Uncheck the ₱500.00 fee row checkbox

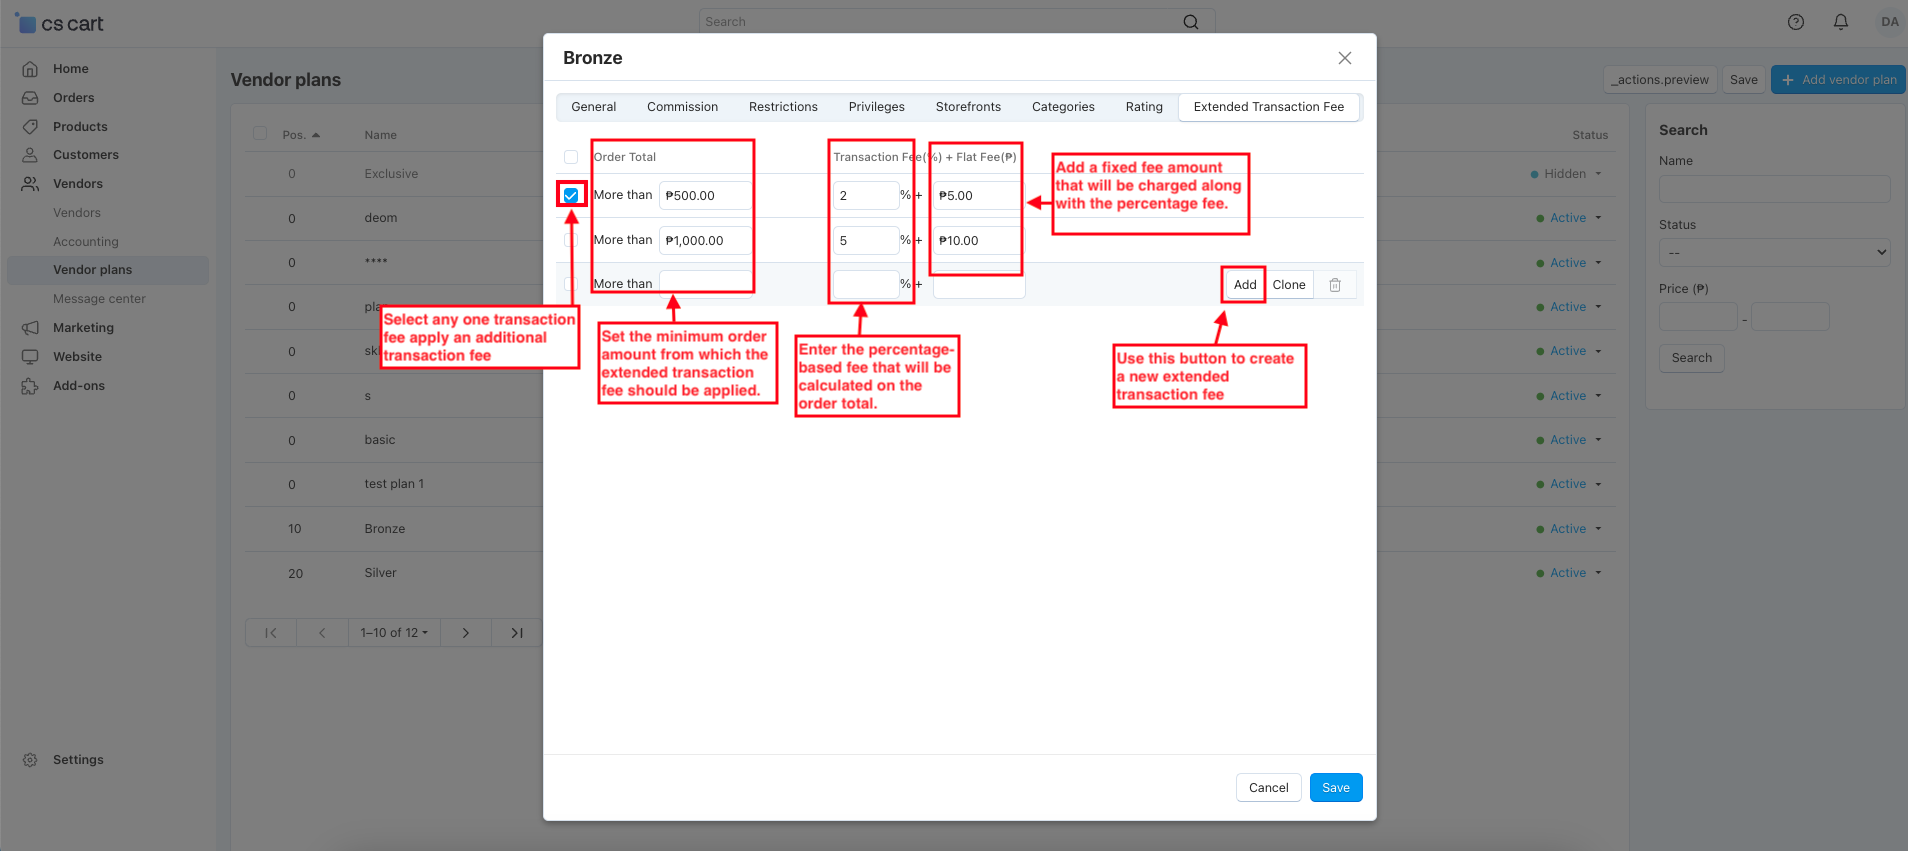pos(571,195)
